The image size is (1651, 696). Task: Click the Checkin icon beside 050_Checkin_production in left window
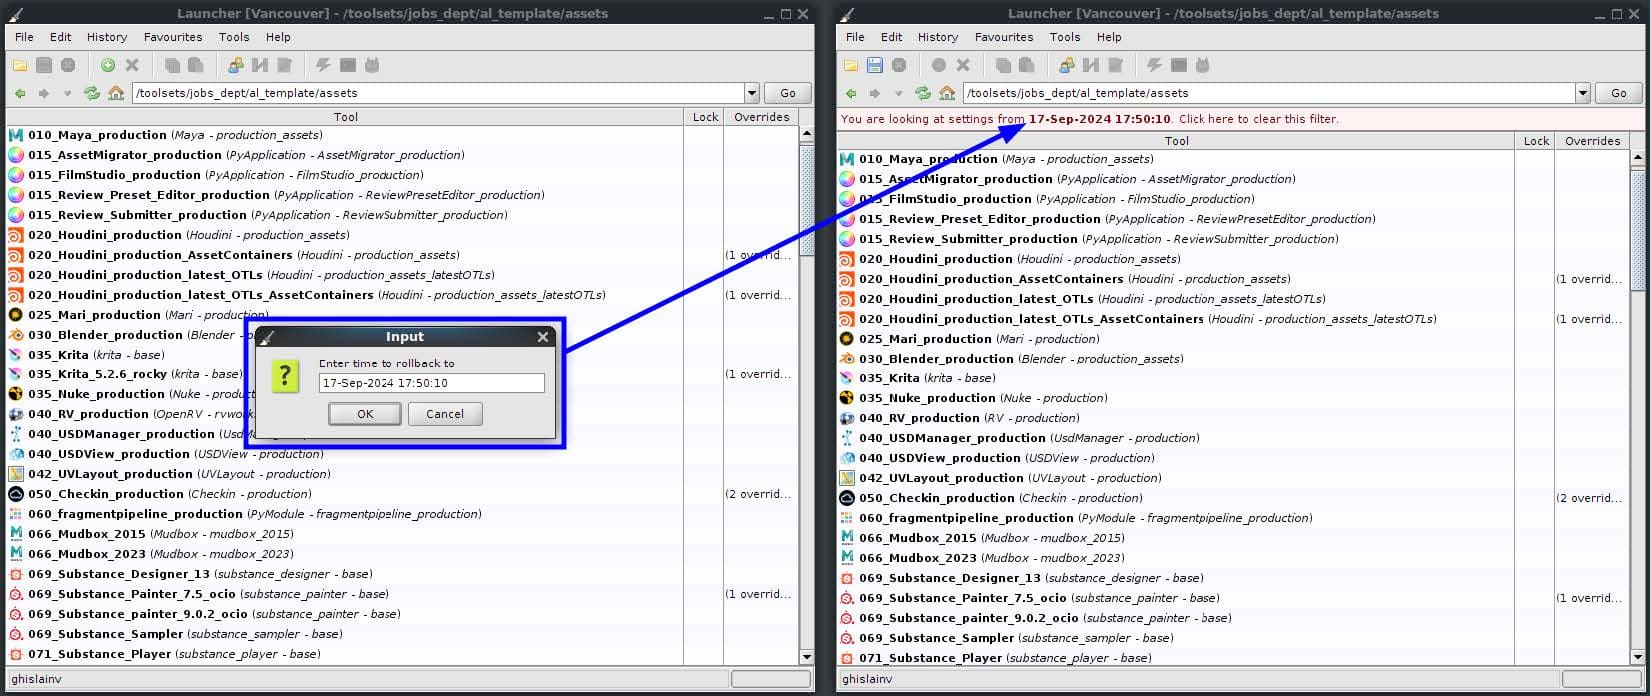pos(16,494)
